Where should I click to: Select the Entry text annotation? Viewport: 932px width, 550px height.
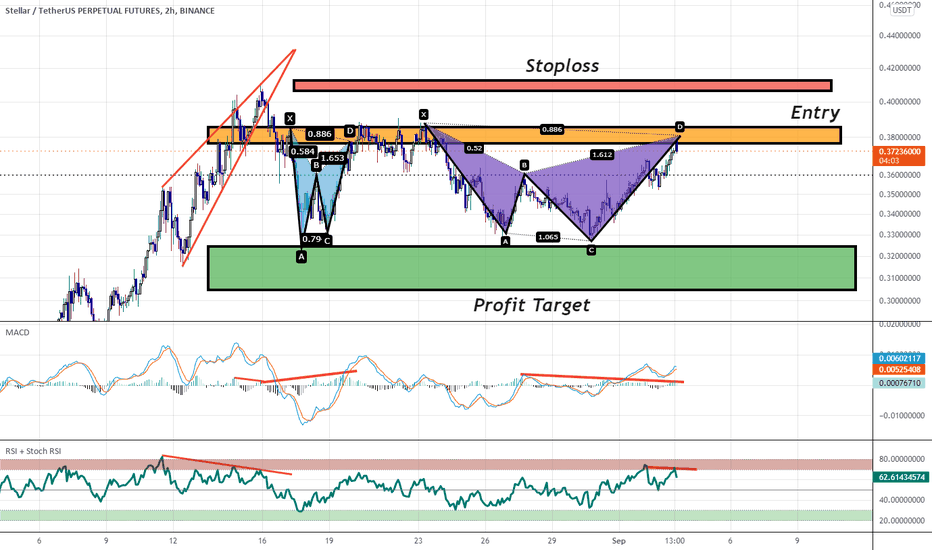click(x=815, y=112)
